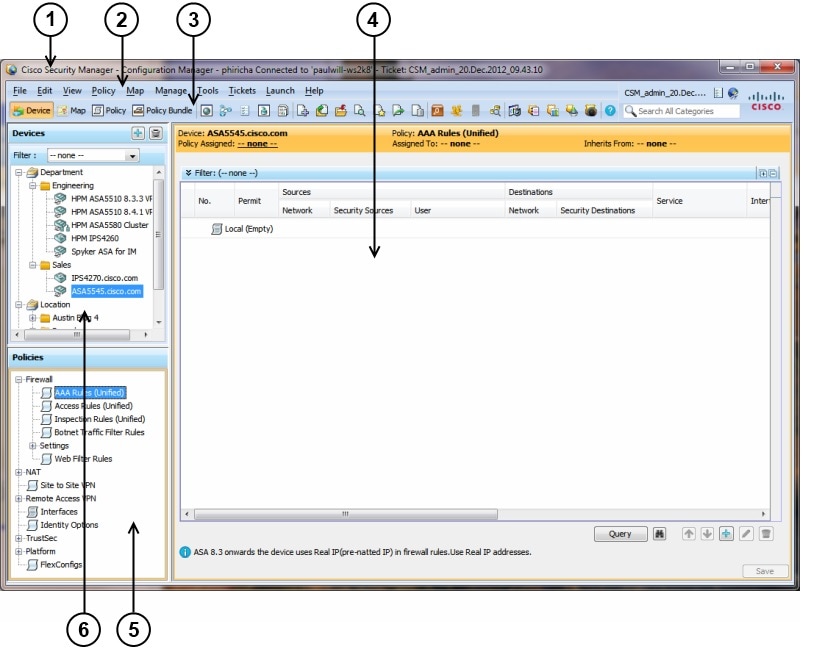Viewport: 819px width, 650px height.
Task: Click the delete icon in Devices header
Action: 156,133
